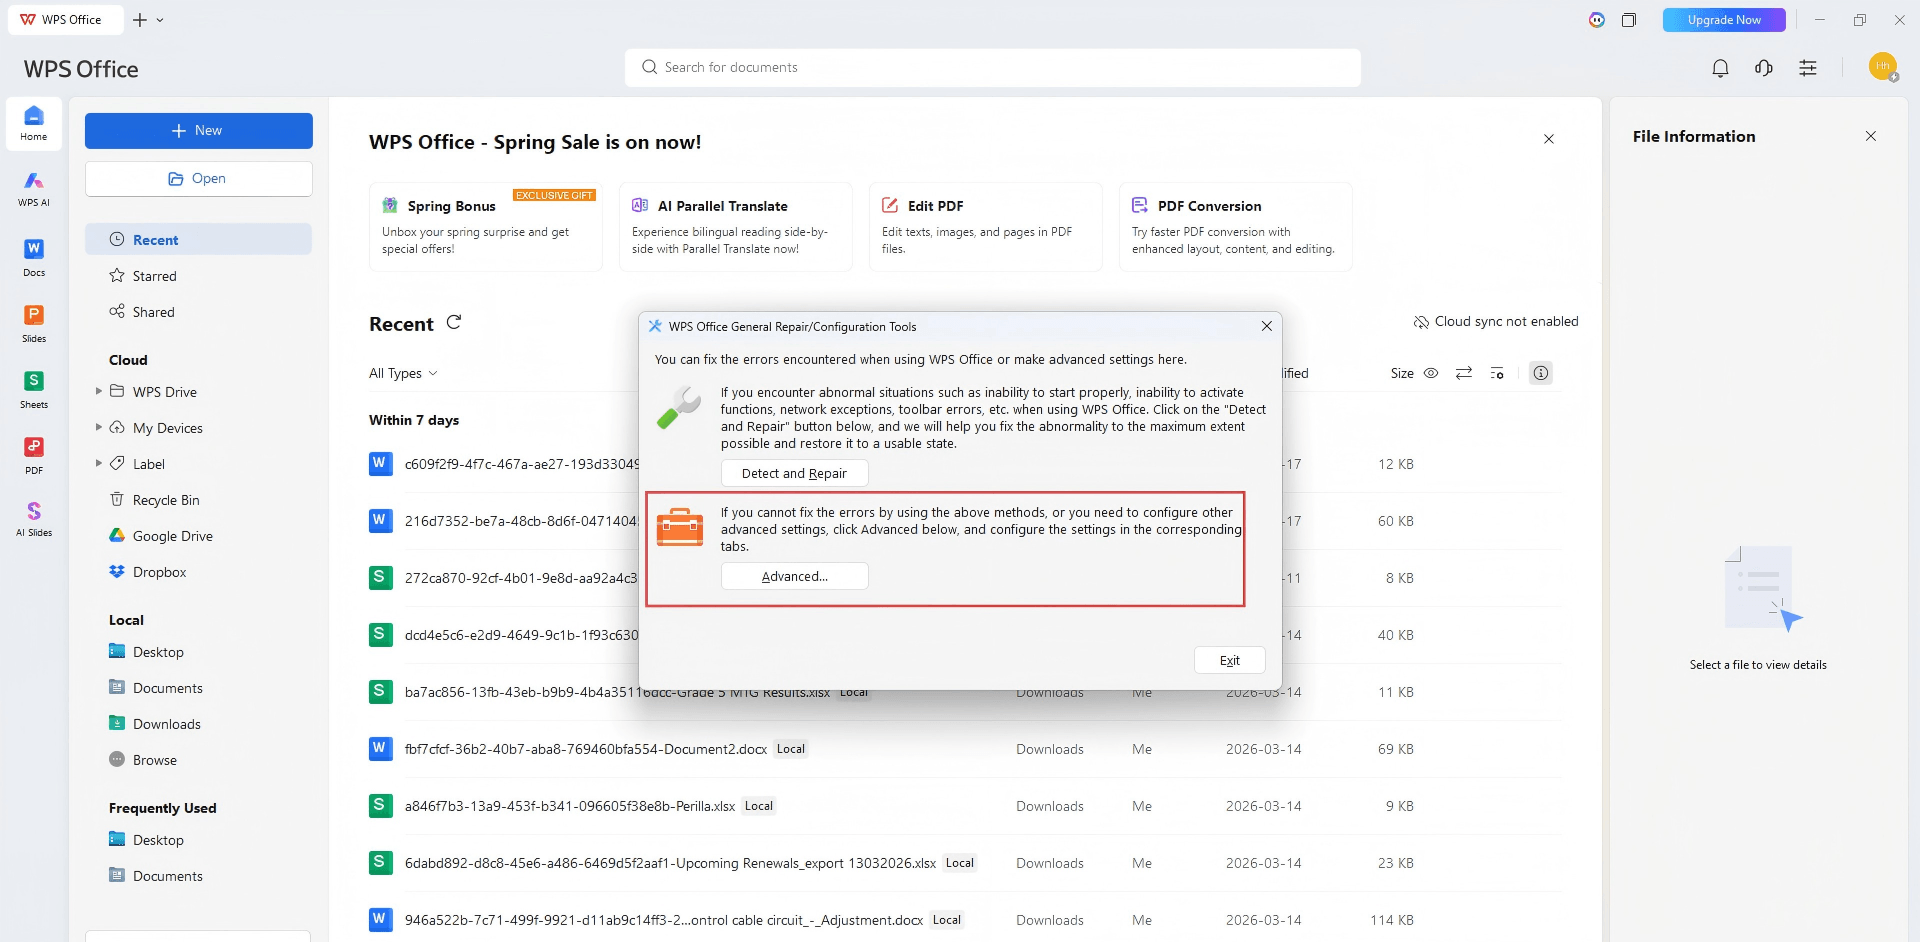The height and width of the screenshot is (942, 1920).
Task: Open the Slides app icon
Action: 34,322
